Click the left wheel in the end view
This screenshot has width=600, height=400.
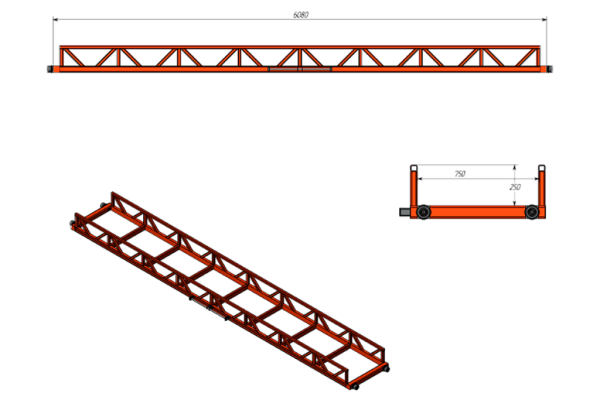pos(424,212)
